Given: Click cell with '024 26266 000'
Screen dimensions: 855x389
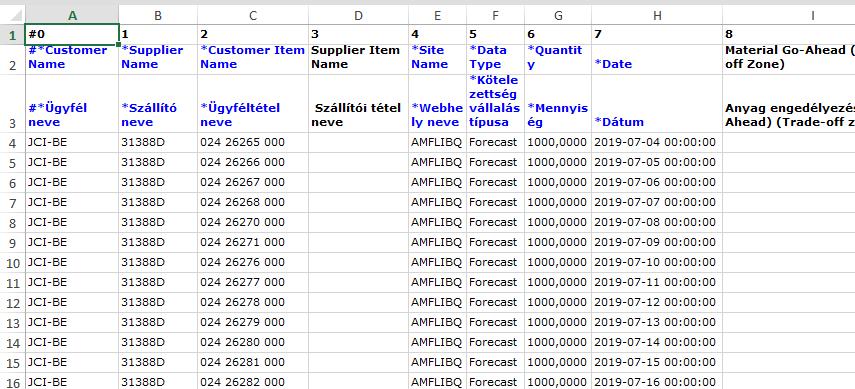Looking at the screenshot, I should point(253,163).
